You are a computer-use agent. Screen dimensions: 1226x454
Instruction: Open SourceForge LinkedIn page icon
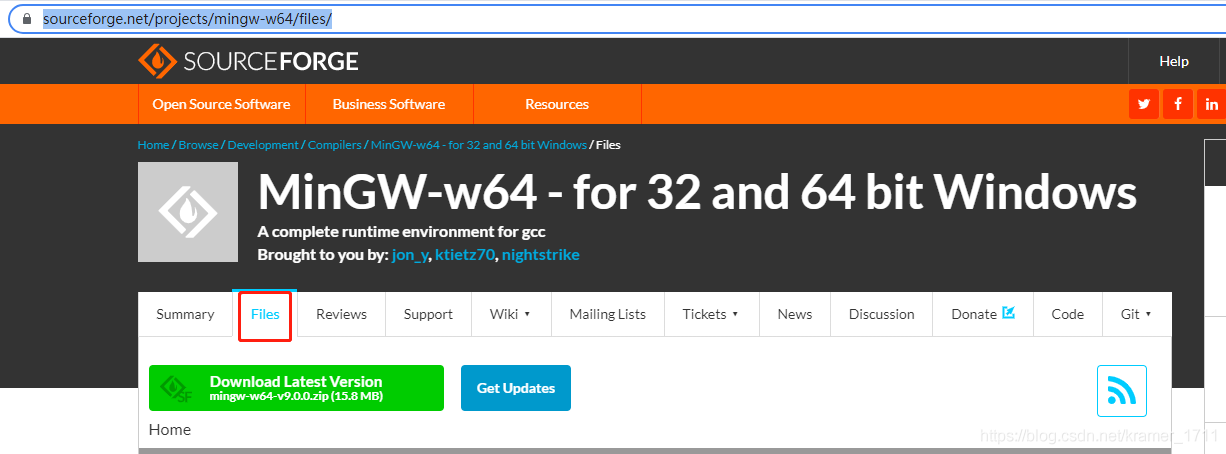point(1212,104)
